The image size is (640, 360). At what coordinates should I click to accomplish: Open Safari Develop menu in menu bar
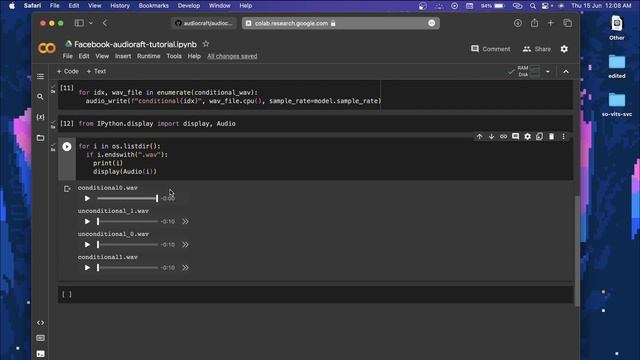[x=189, y=6]
